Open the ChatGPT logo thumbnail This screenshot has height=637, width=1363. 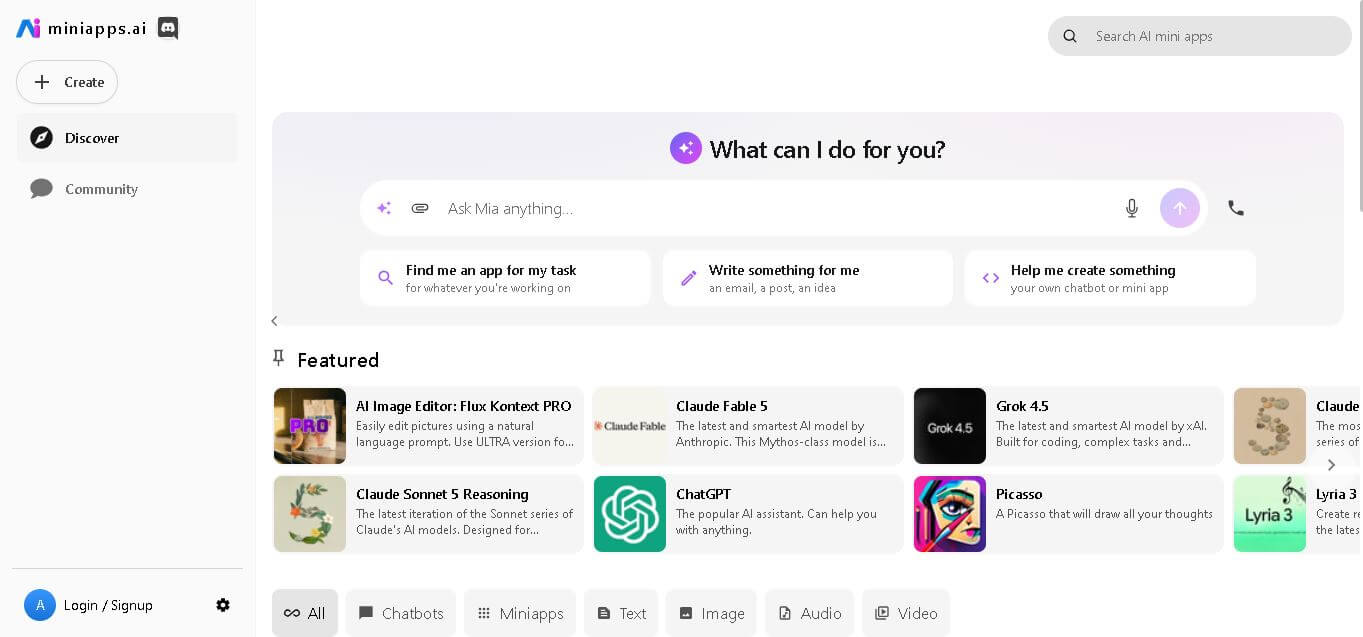(x=630, y=514)
